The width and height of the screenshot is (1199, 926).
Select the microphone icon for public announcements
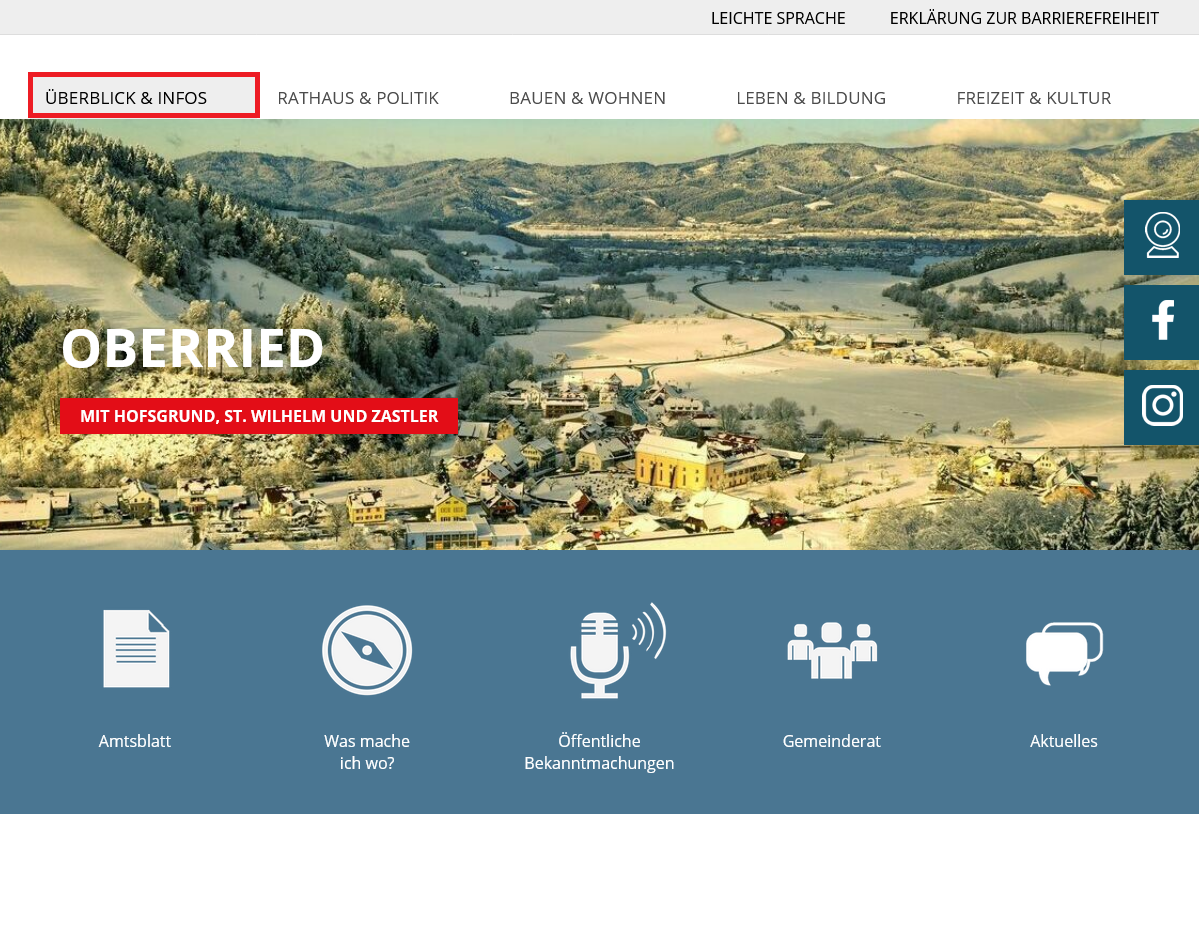(x=612, y=650)
